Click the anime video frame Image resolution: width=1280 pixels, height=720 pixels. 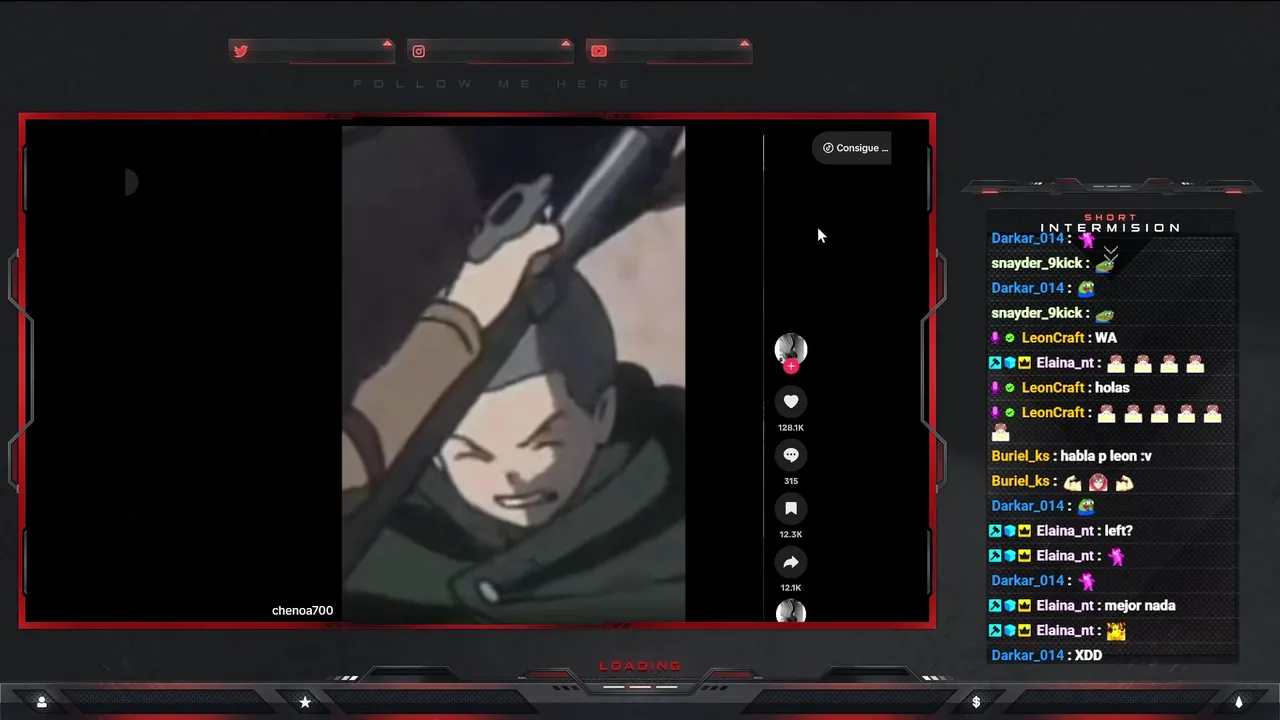pos(513,373)
